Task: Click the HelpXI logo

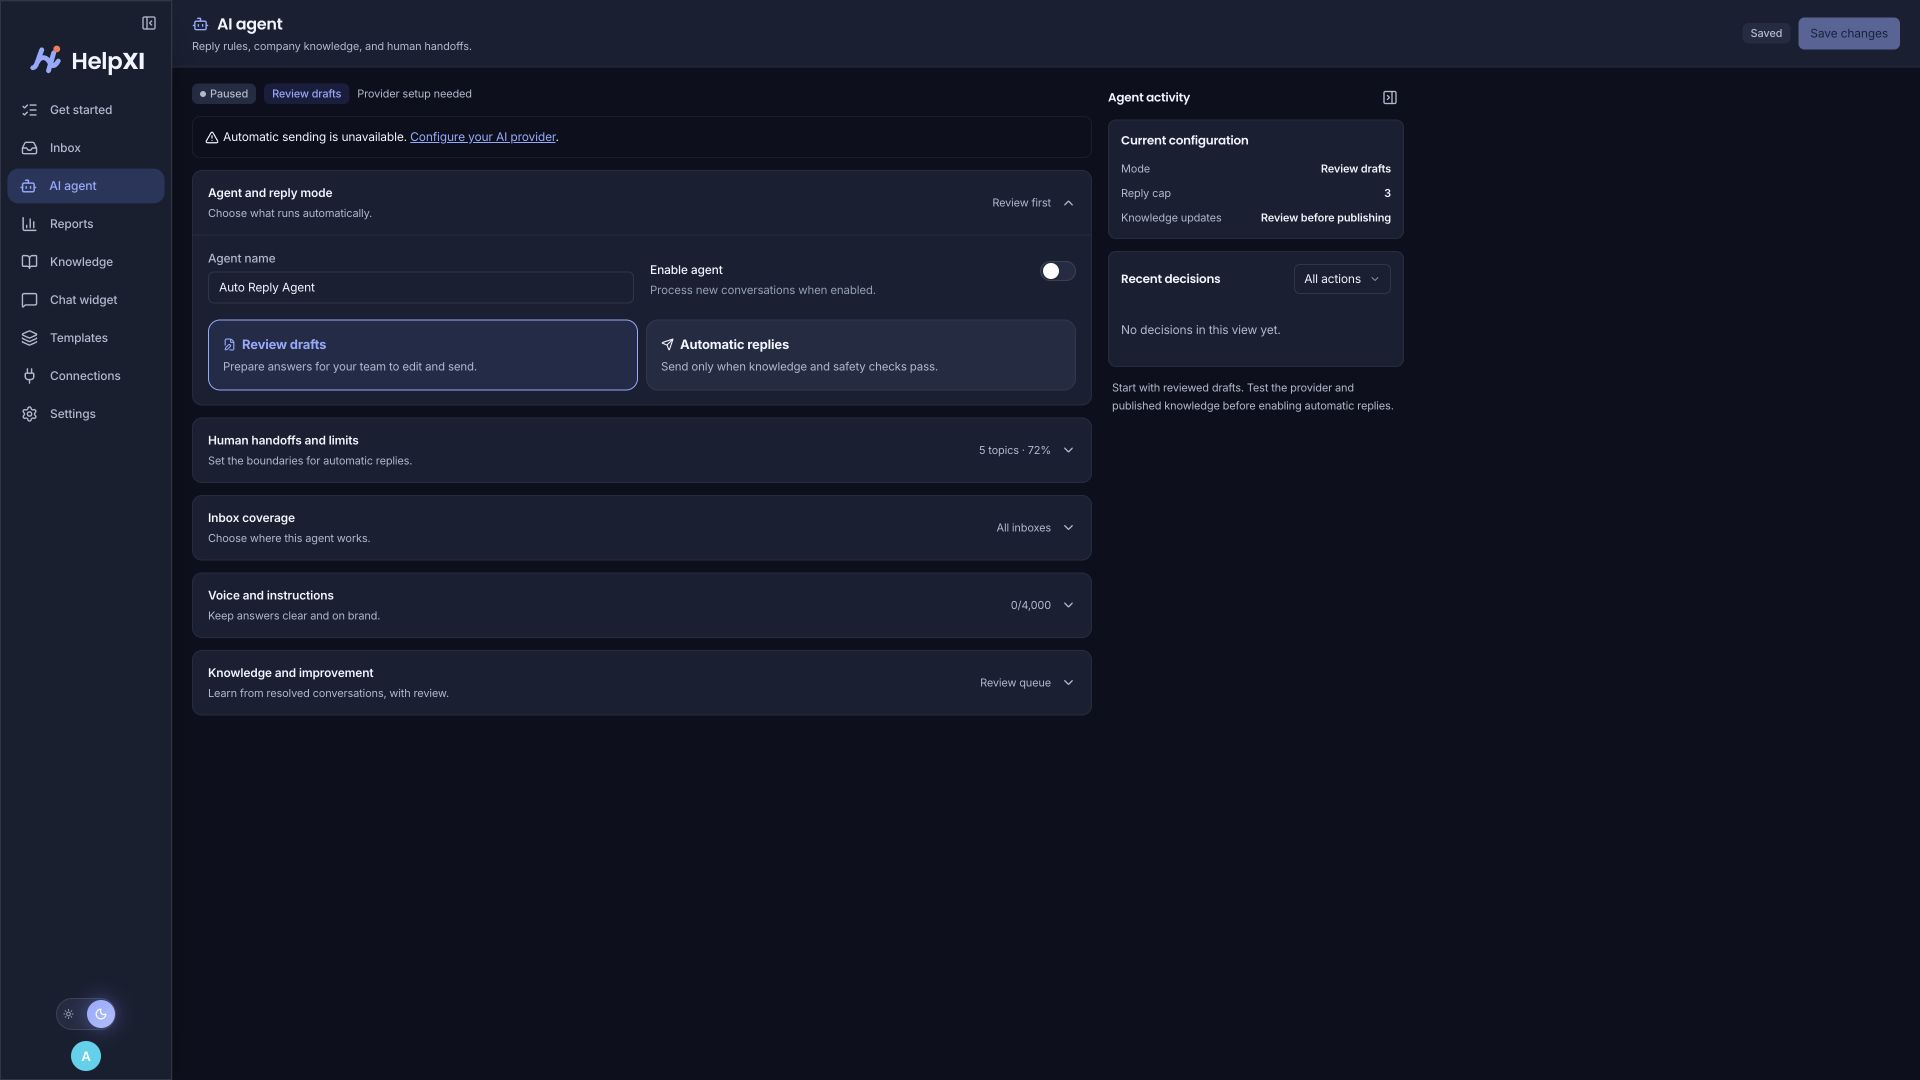Action: (x=87, y=61)
